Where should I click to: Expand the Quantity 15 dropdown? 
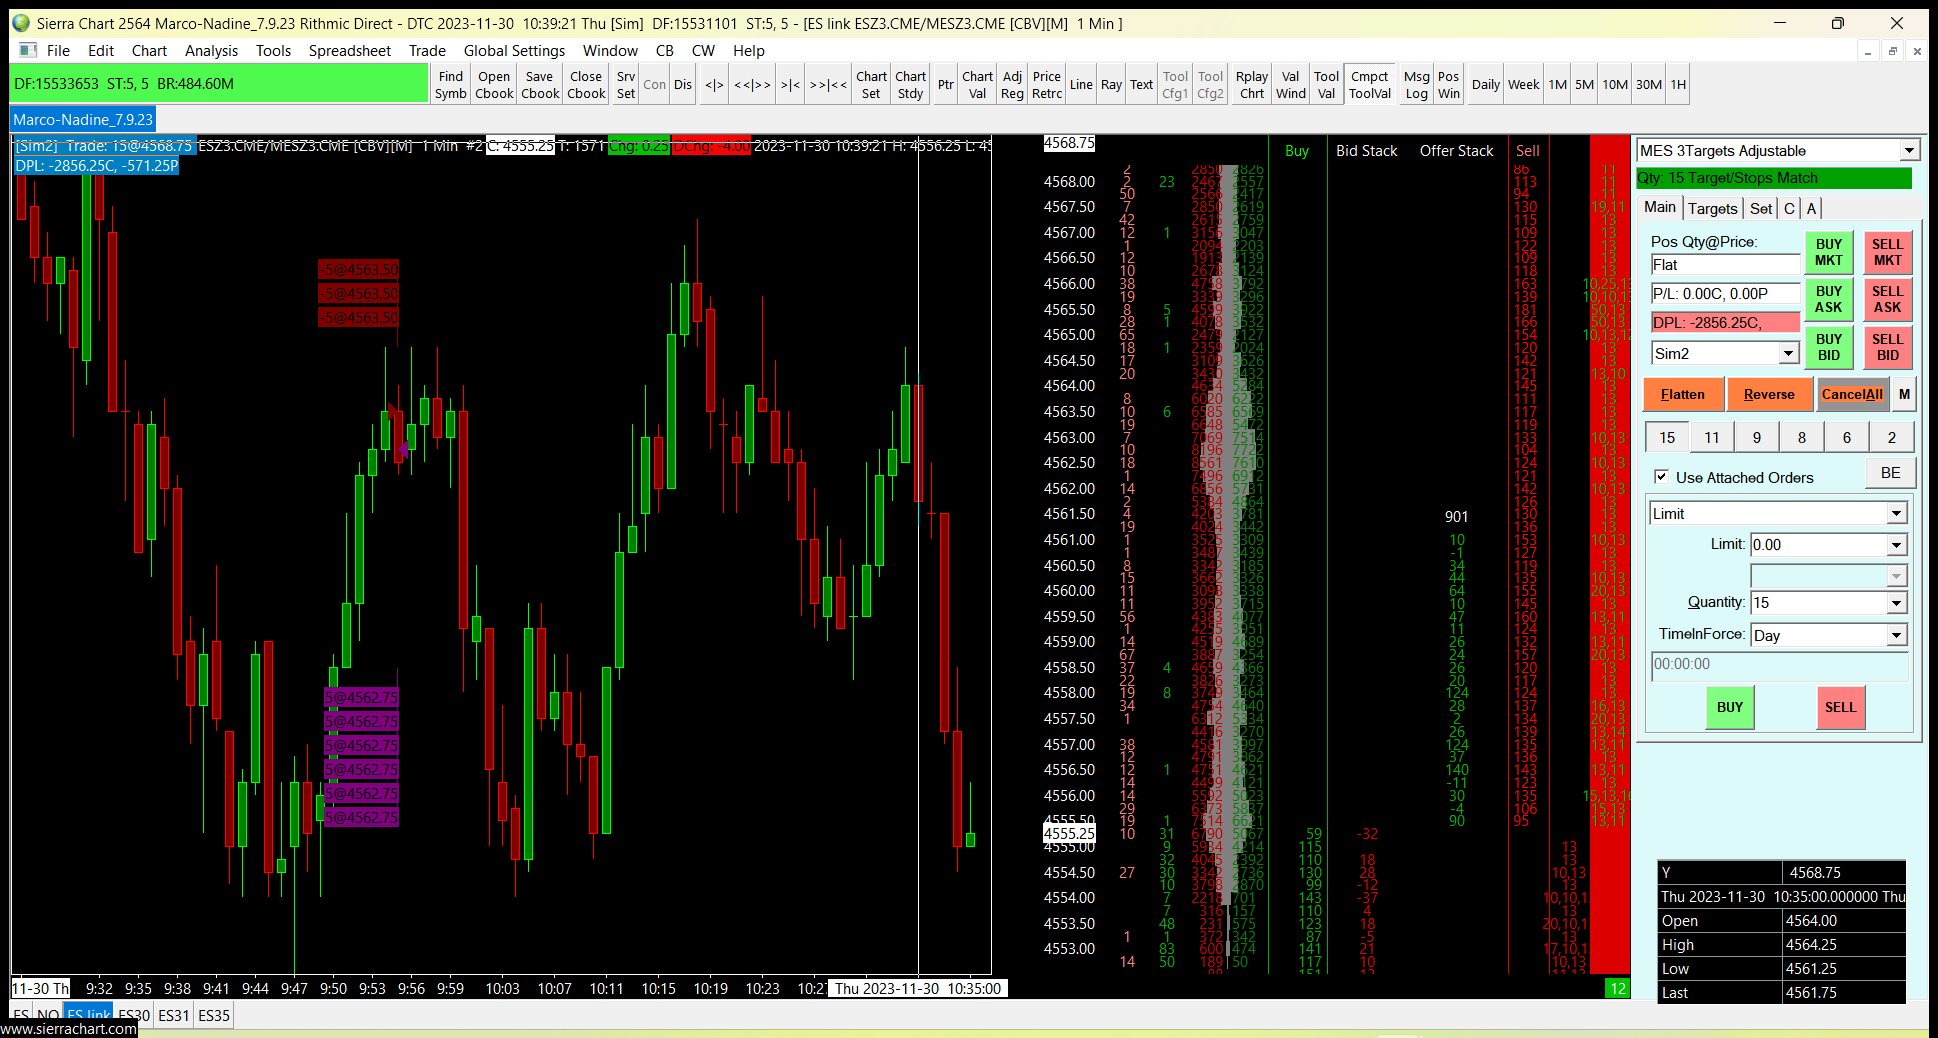(x=1896, y=603)
